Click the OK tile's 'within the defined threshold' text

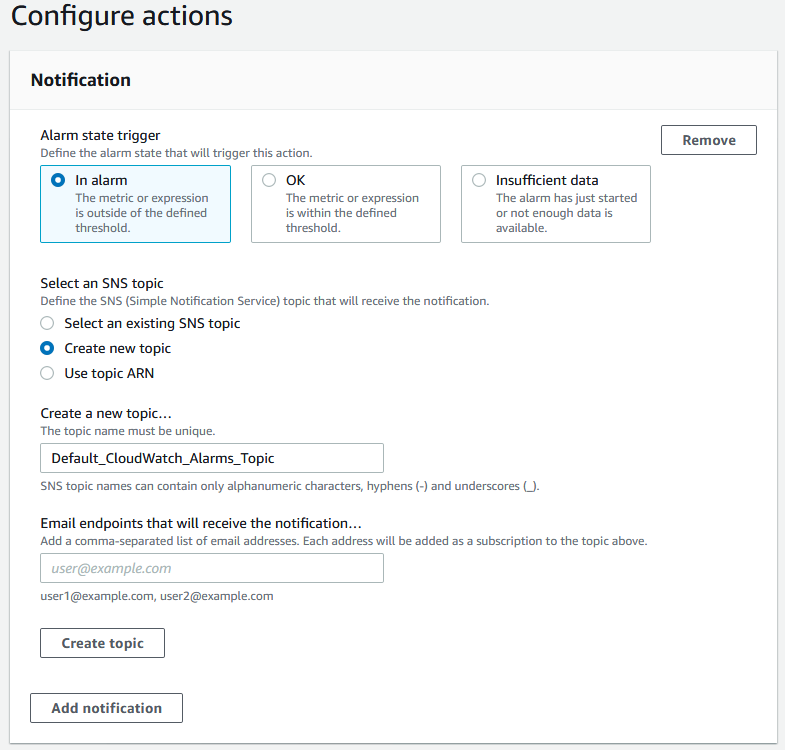click(x=352, y=213)
